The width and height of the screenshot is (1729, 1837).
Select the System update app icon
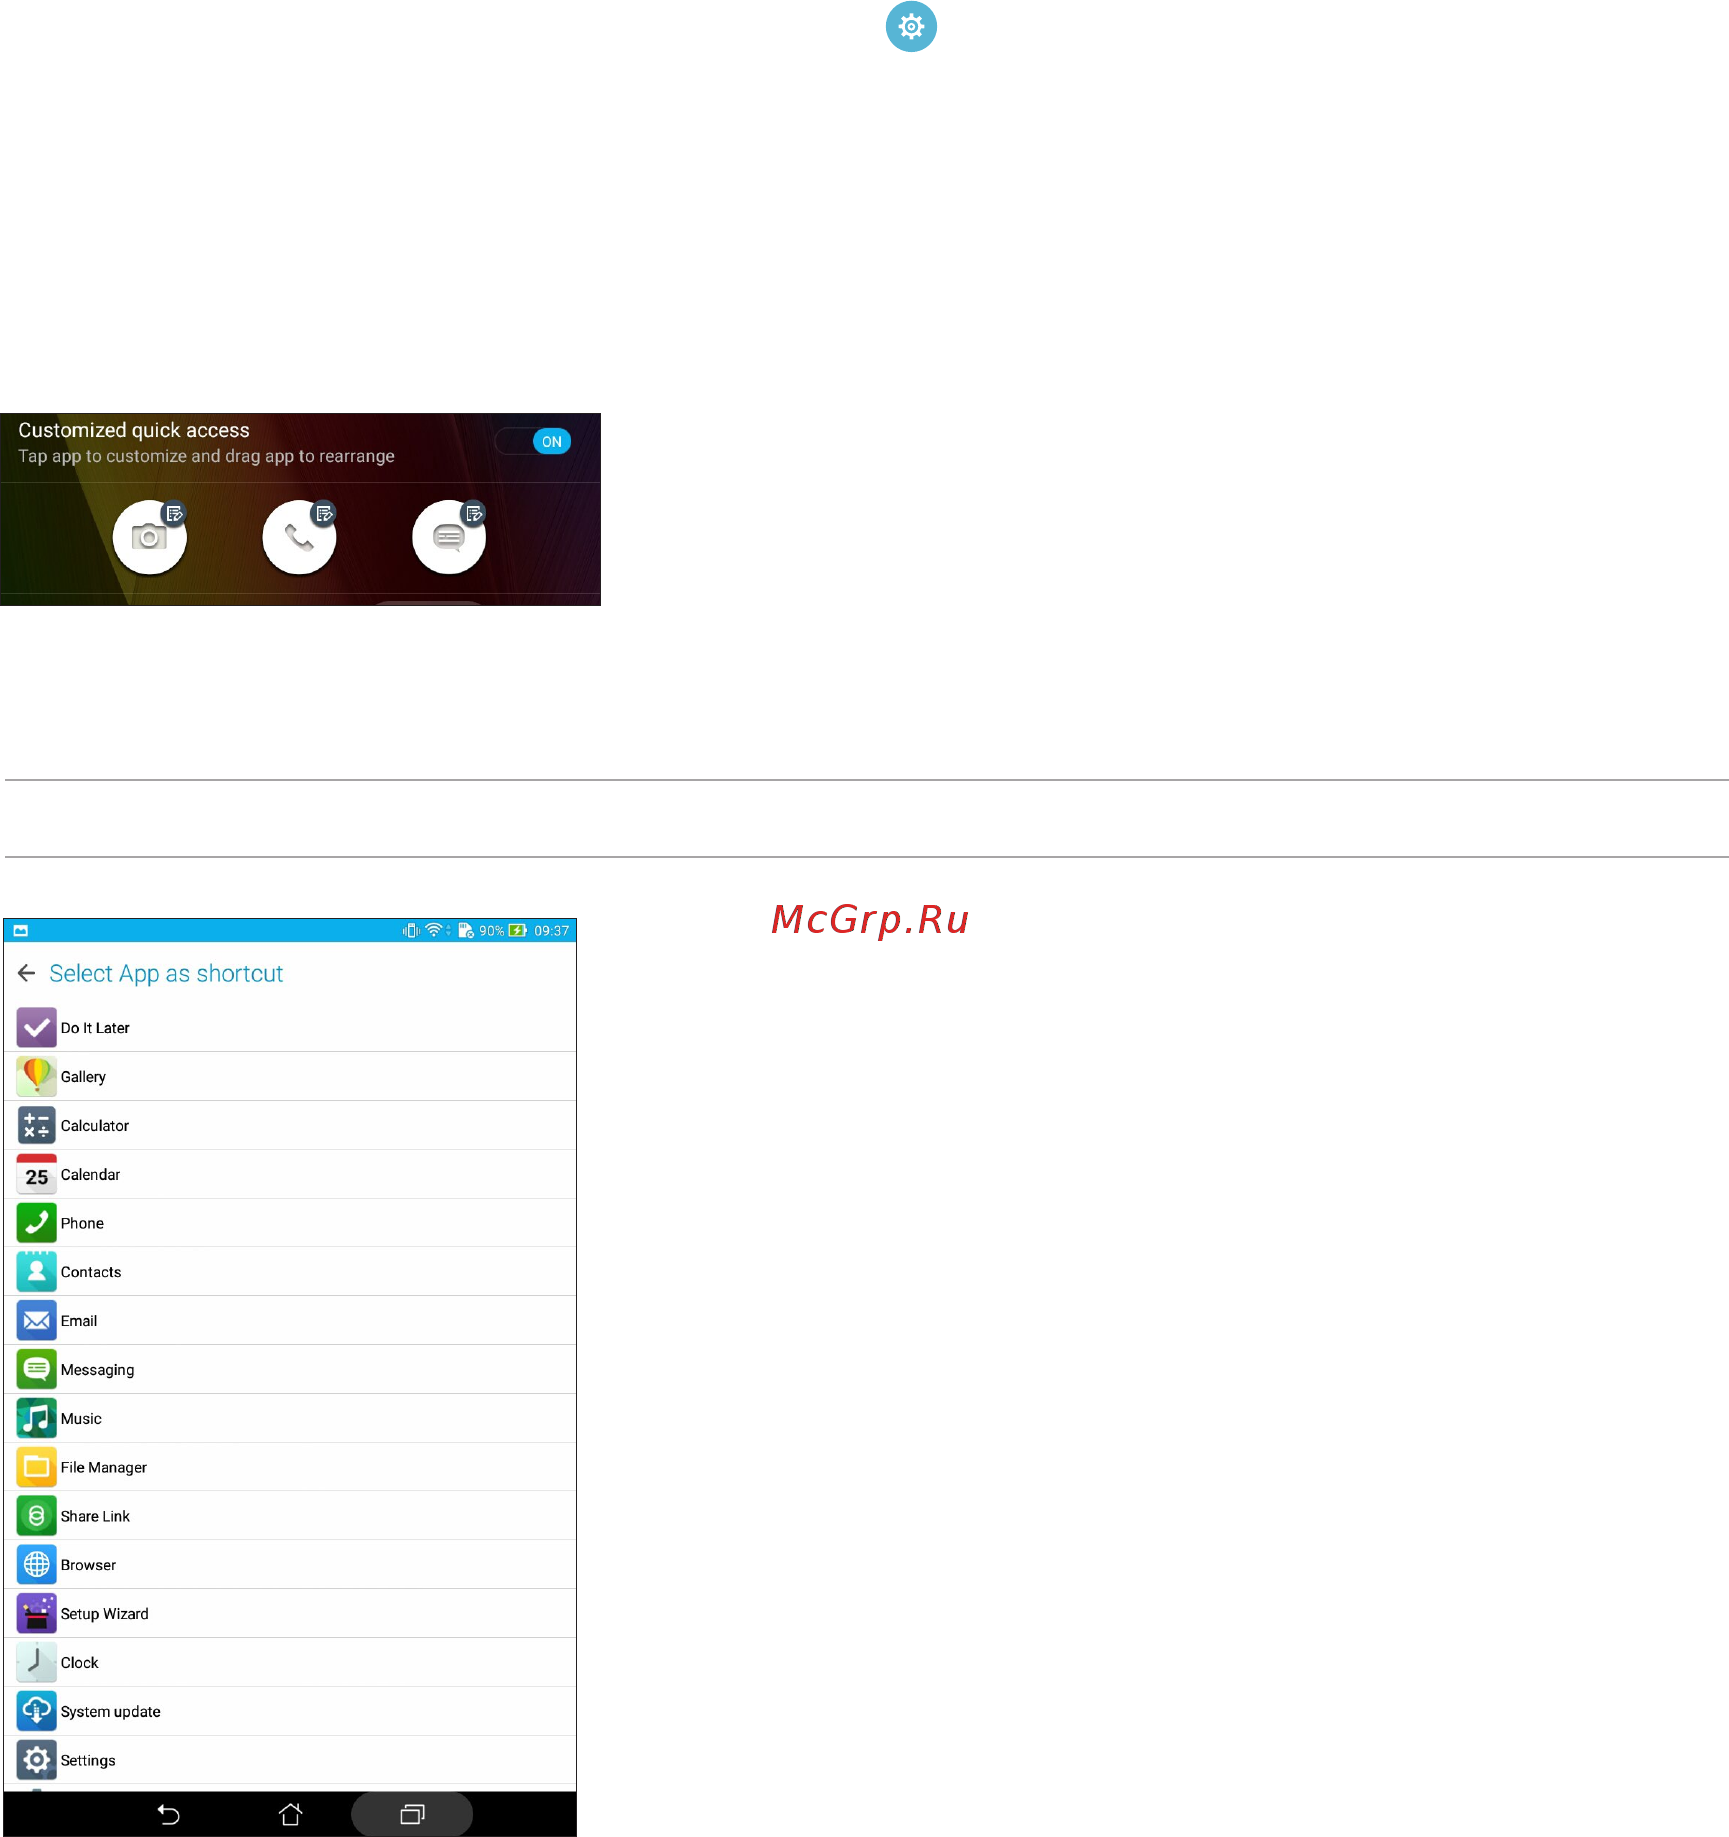(37, 1711)
